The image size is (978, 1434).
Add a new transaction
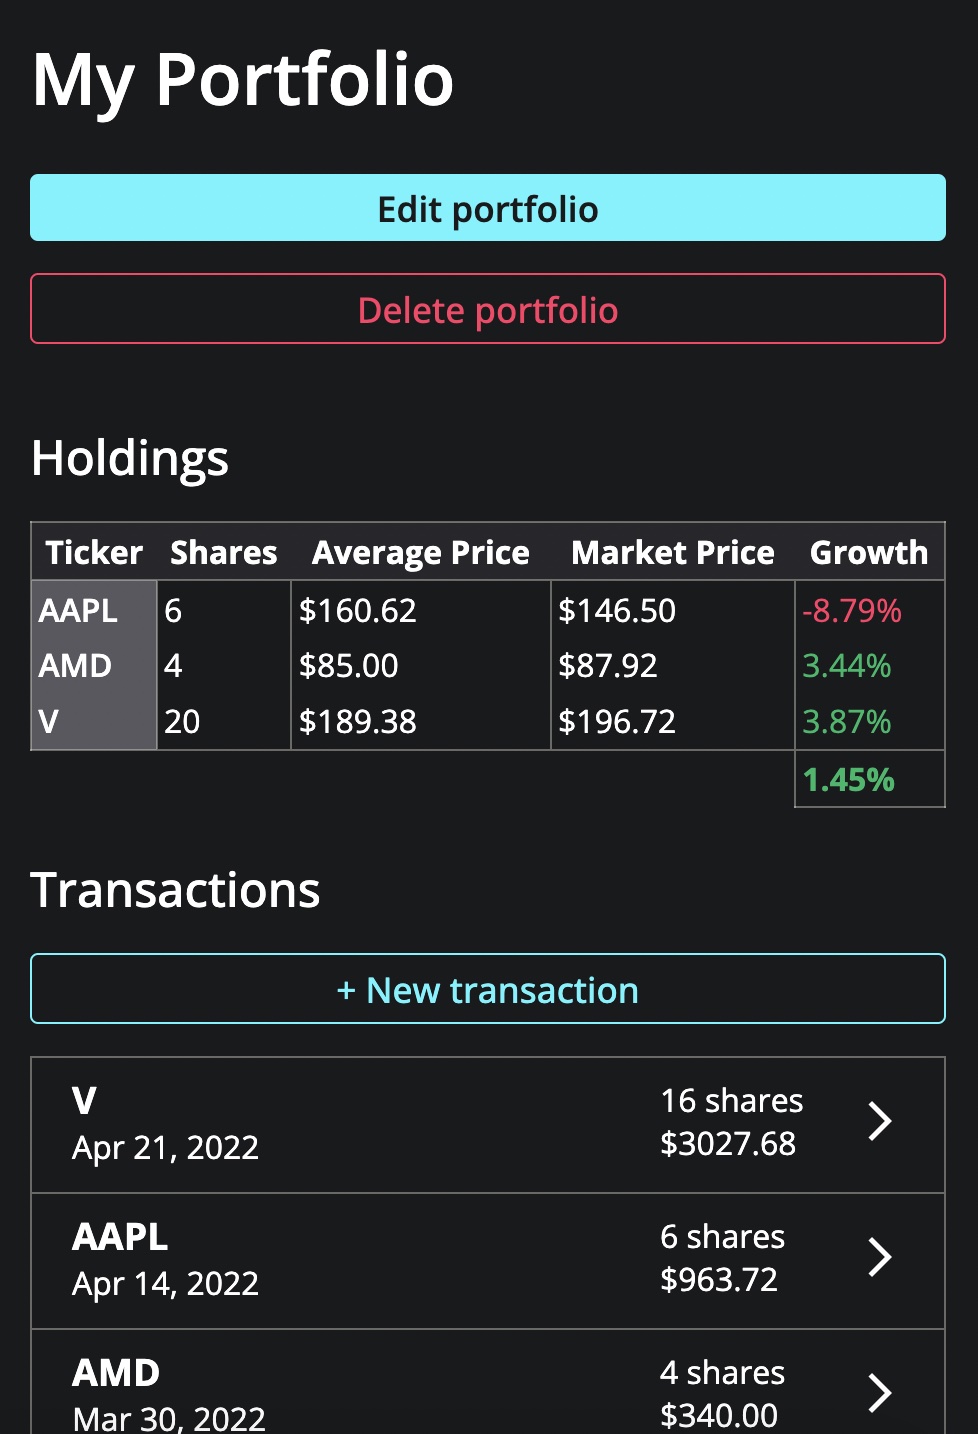(x=487, y=989)
